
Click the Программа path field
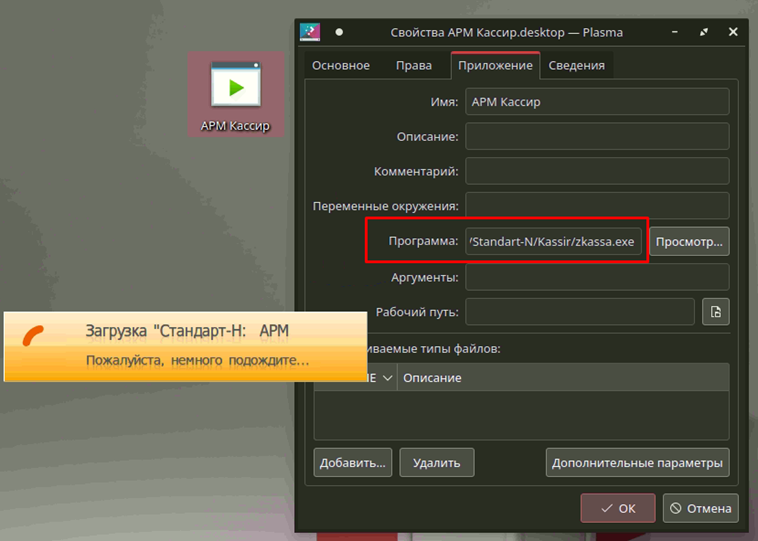click(554, 241)
